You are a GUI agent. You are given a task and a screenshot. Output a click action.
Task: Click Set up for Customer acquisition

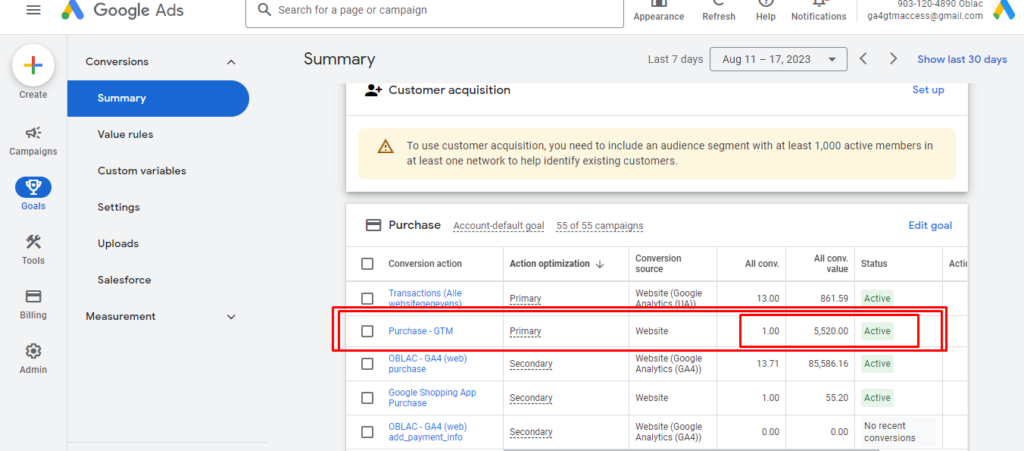click(928, 90)
